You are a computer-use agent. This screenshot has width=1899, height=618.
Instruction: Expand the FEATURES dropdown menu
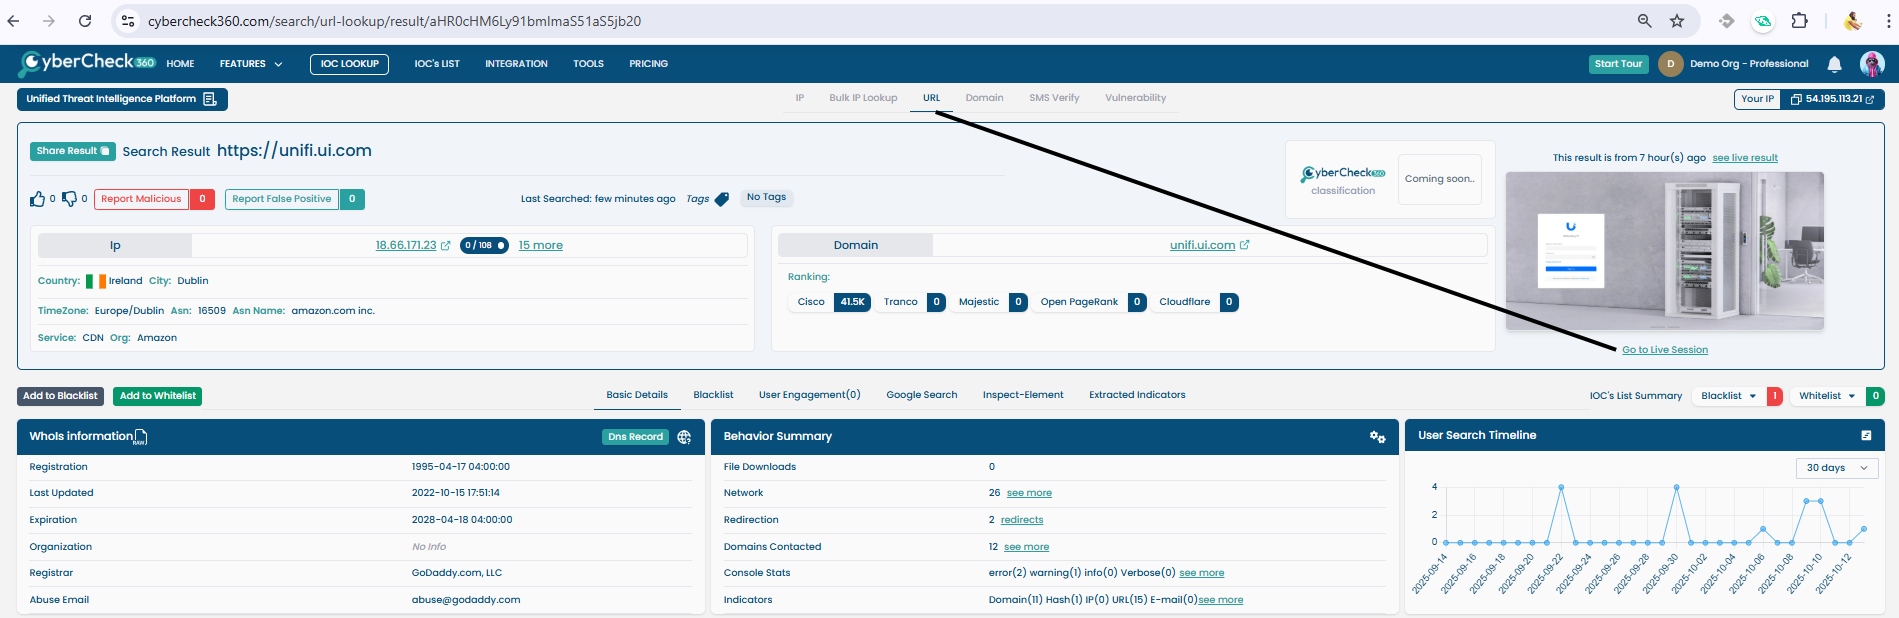click(x=251, y=64)
